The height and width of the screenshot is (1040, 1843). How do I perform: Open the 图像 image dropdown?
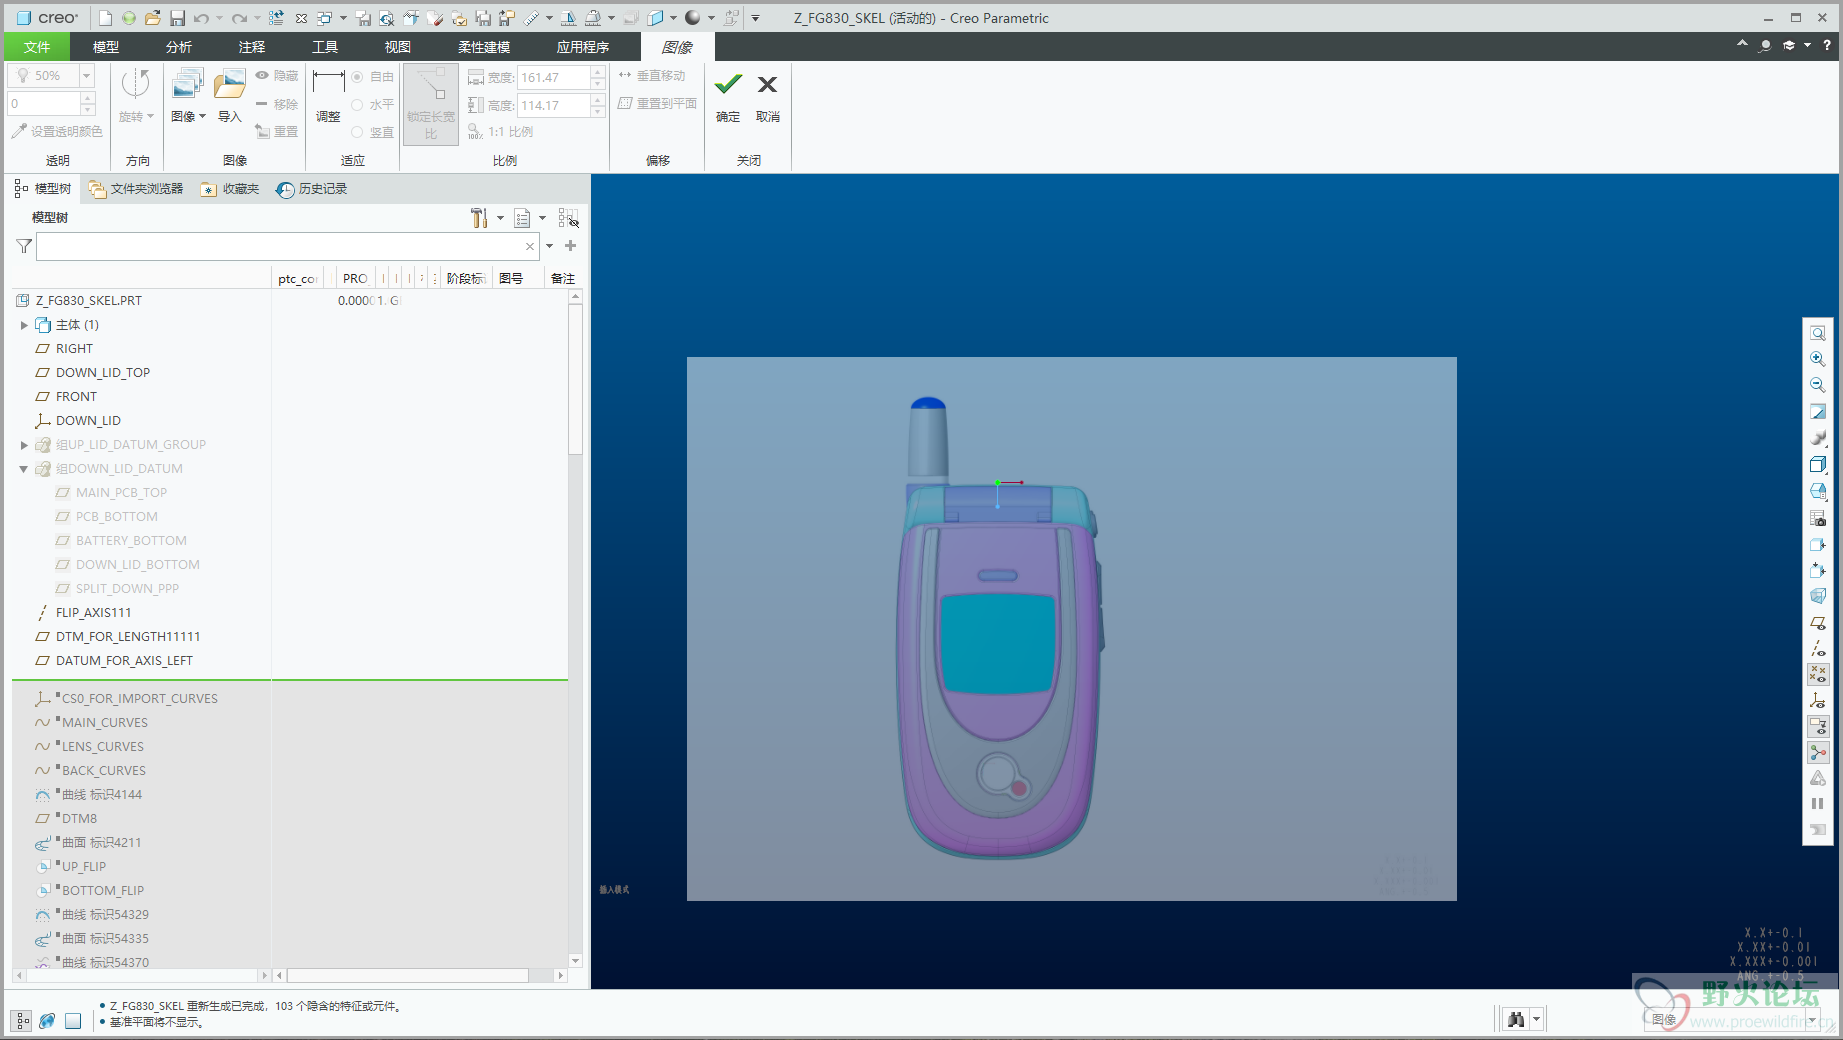pyautogui.click(x=188, y=117)
